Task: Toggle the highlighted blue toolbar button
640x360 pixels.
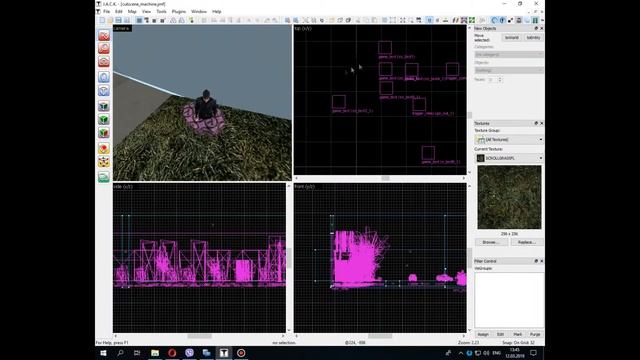Action: coord(429,20)
